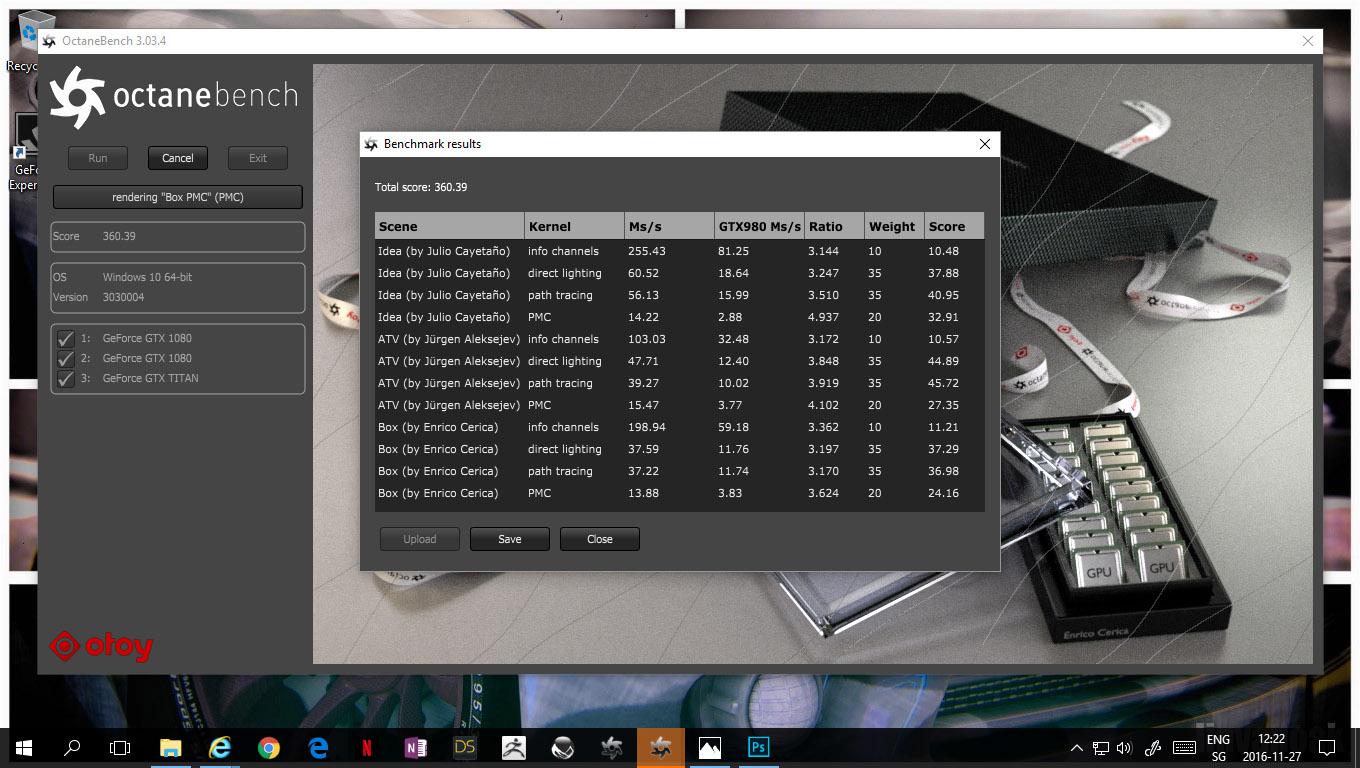Viewport: 1360px width, 768px height.
Task: Open OneNote from taskbar
Action: click(x=416, y=747)
